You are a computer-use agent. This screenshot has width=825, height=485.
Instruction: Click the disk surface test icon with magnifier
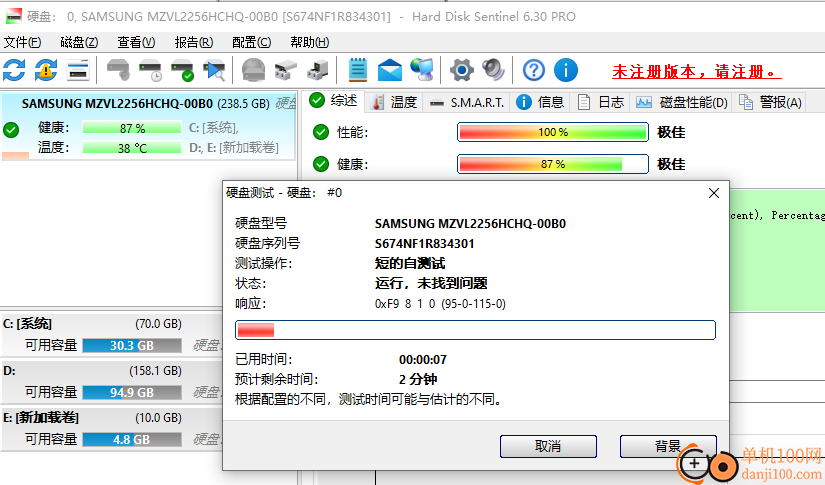215,70
